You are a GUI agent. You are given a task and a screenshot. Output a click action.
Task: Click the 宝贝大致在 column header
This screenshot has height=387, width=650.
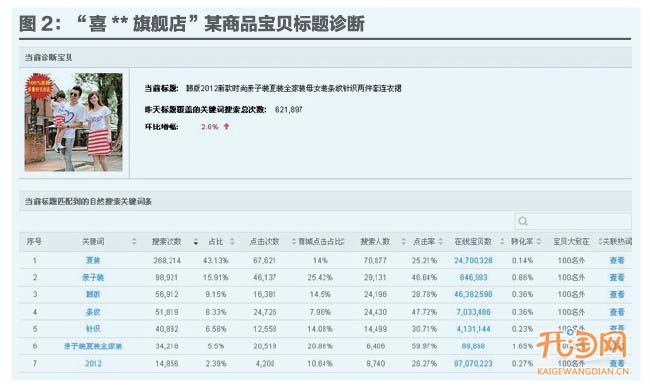pyautogui.click(x=571, y=242)
